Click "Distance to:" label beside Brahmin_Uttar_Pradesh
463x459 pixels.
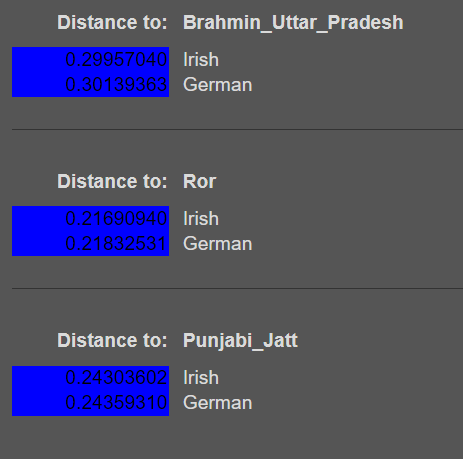(112, 23)
